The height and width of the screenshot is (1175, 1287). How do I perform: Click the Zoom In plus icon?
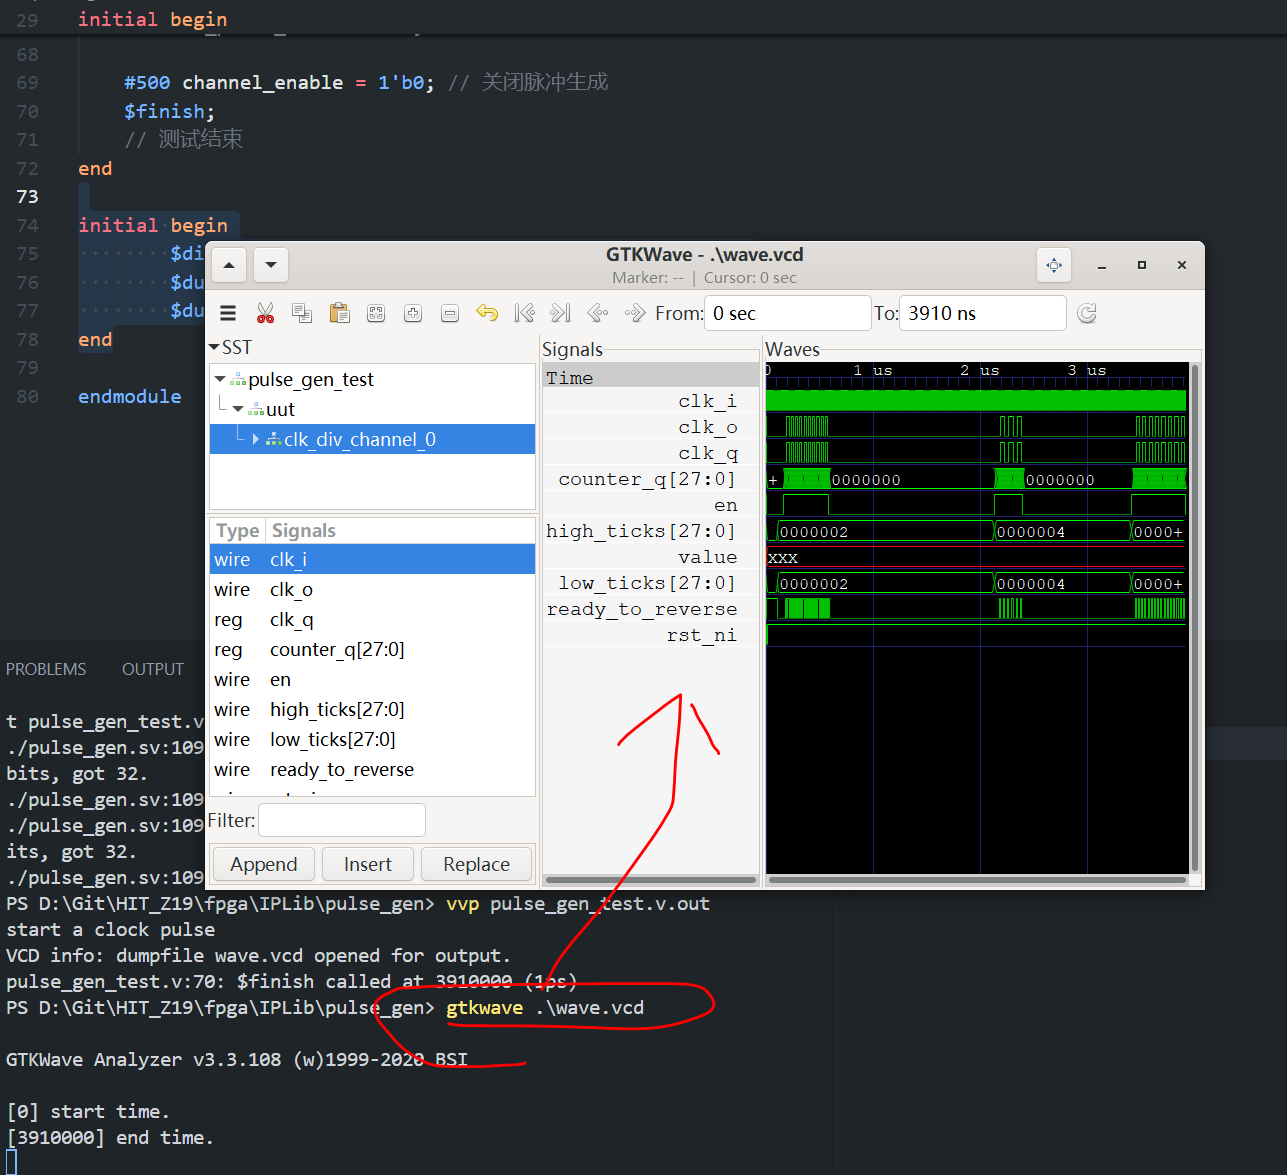coord(413,313)
